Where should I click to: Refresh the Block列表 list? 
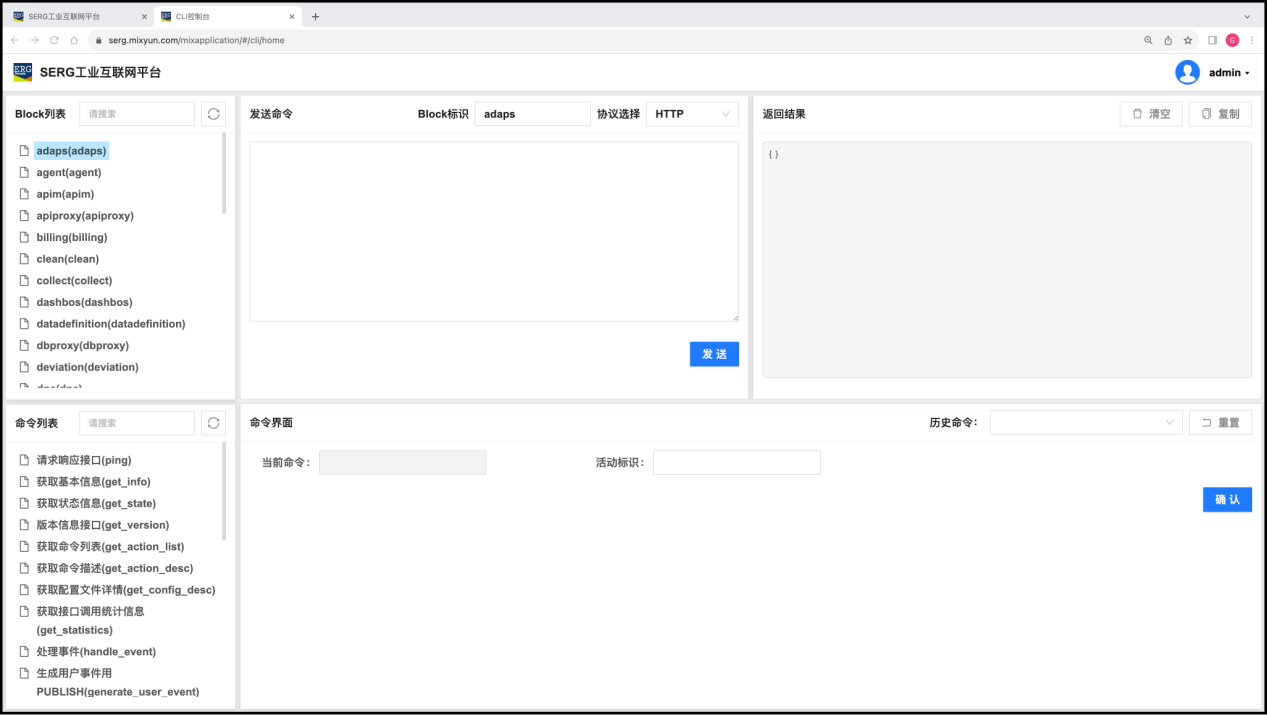pos(213,114)
